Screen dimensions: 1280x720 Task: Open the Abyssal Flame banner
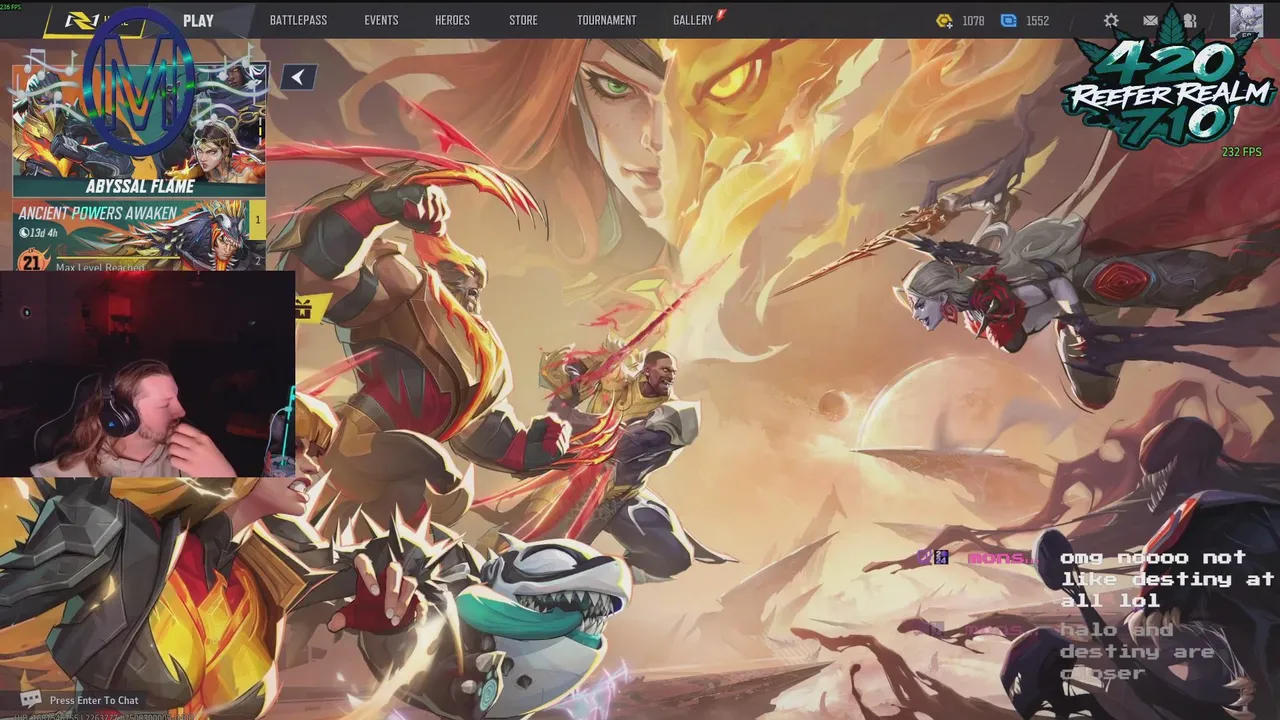(x=139, y=130)
